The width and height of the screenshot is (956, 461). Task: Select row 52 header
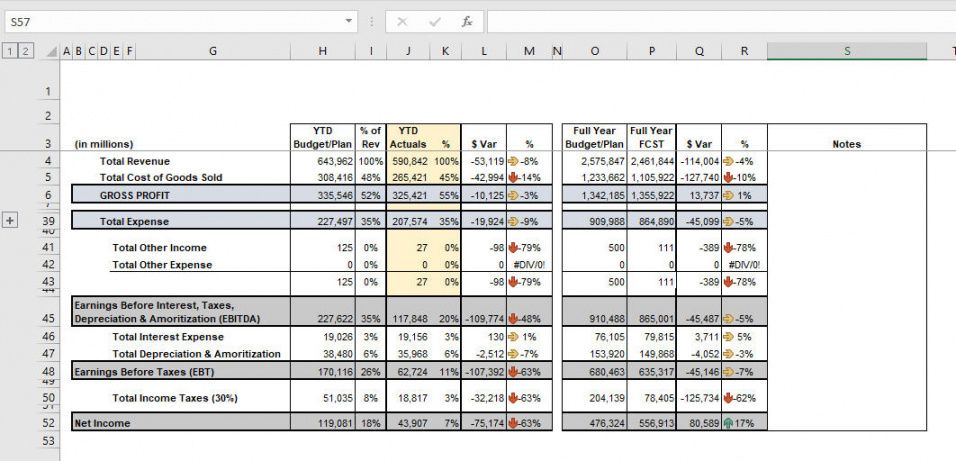pyautogui.click(x=48, y=423)
